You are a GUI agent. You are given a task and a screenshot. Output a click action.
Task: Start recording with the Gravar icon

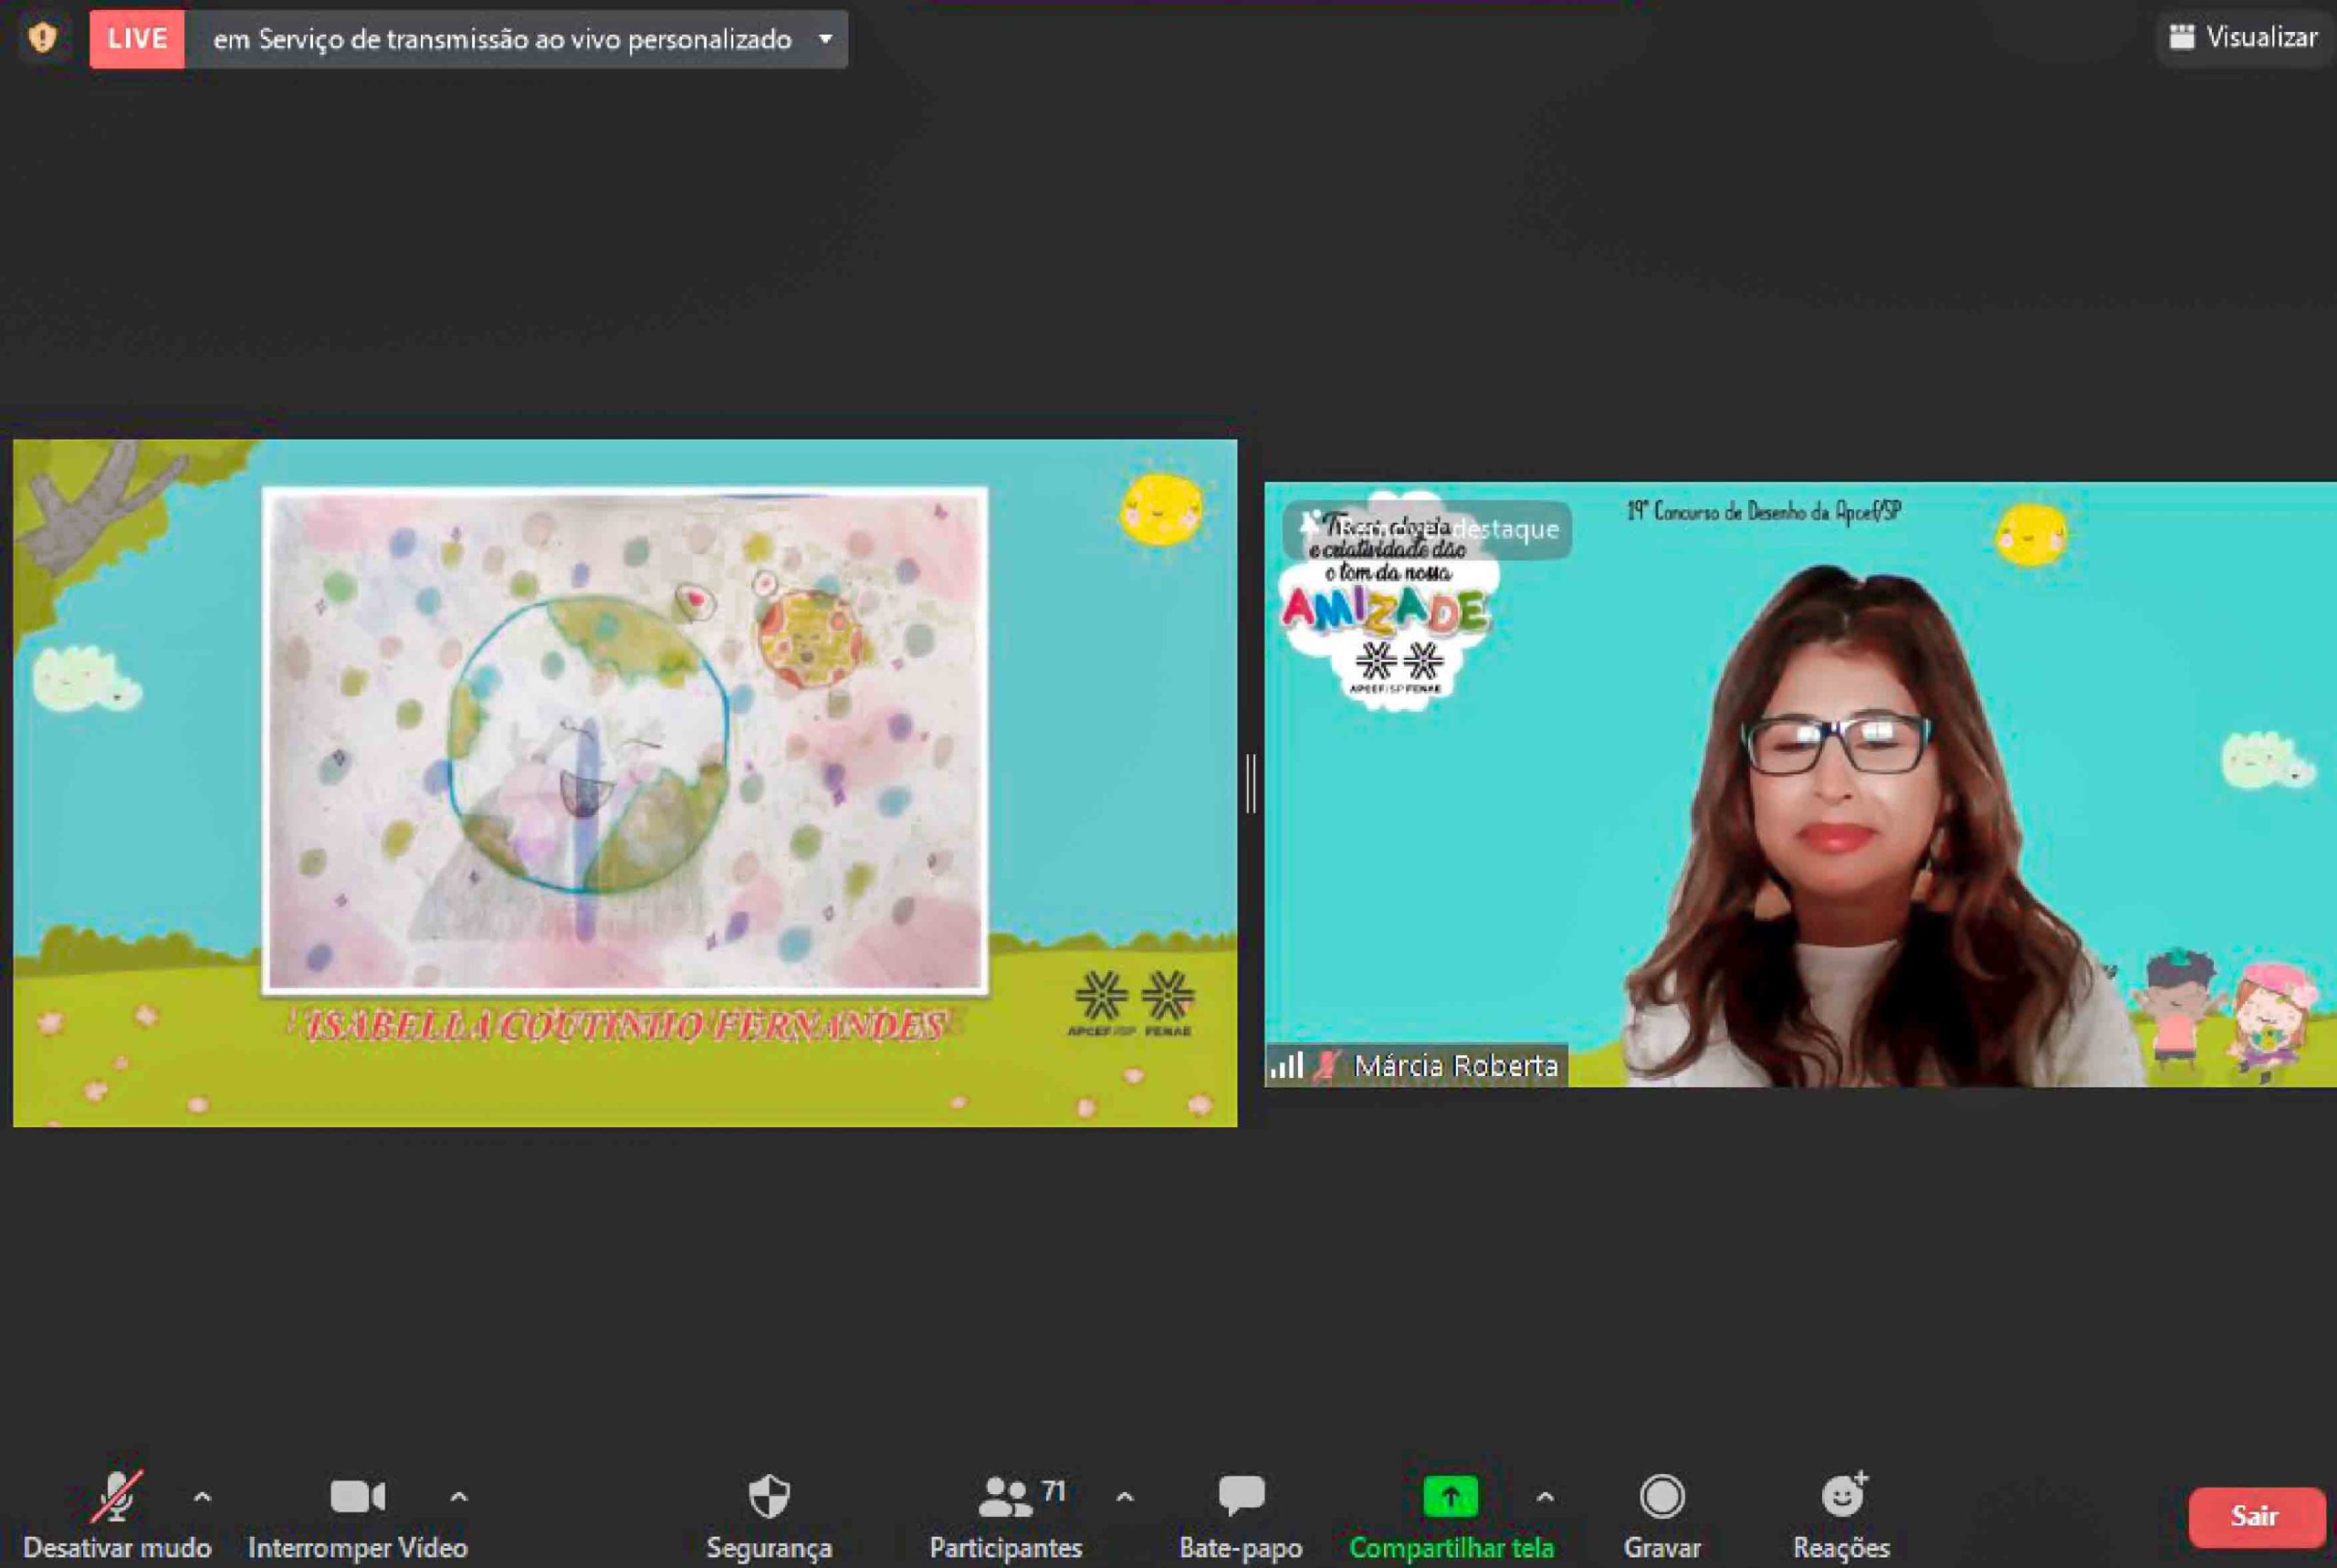point(1662,1496)
